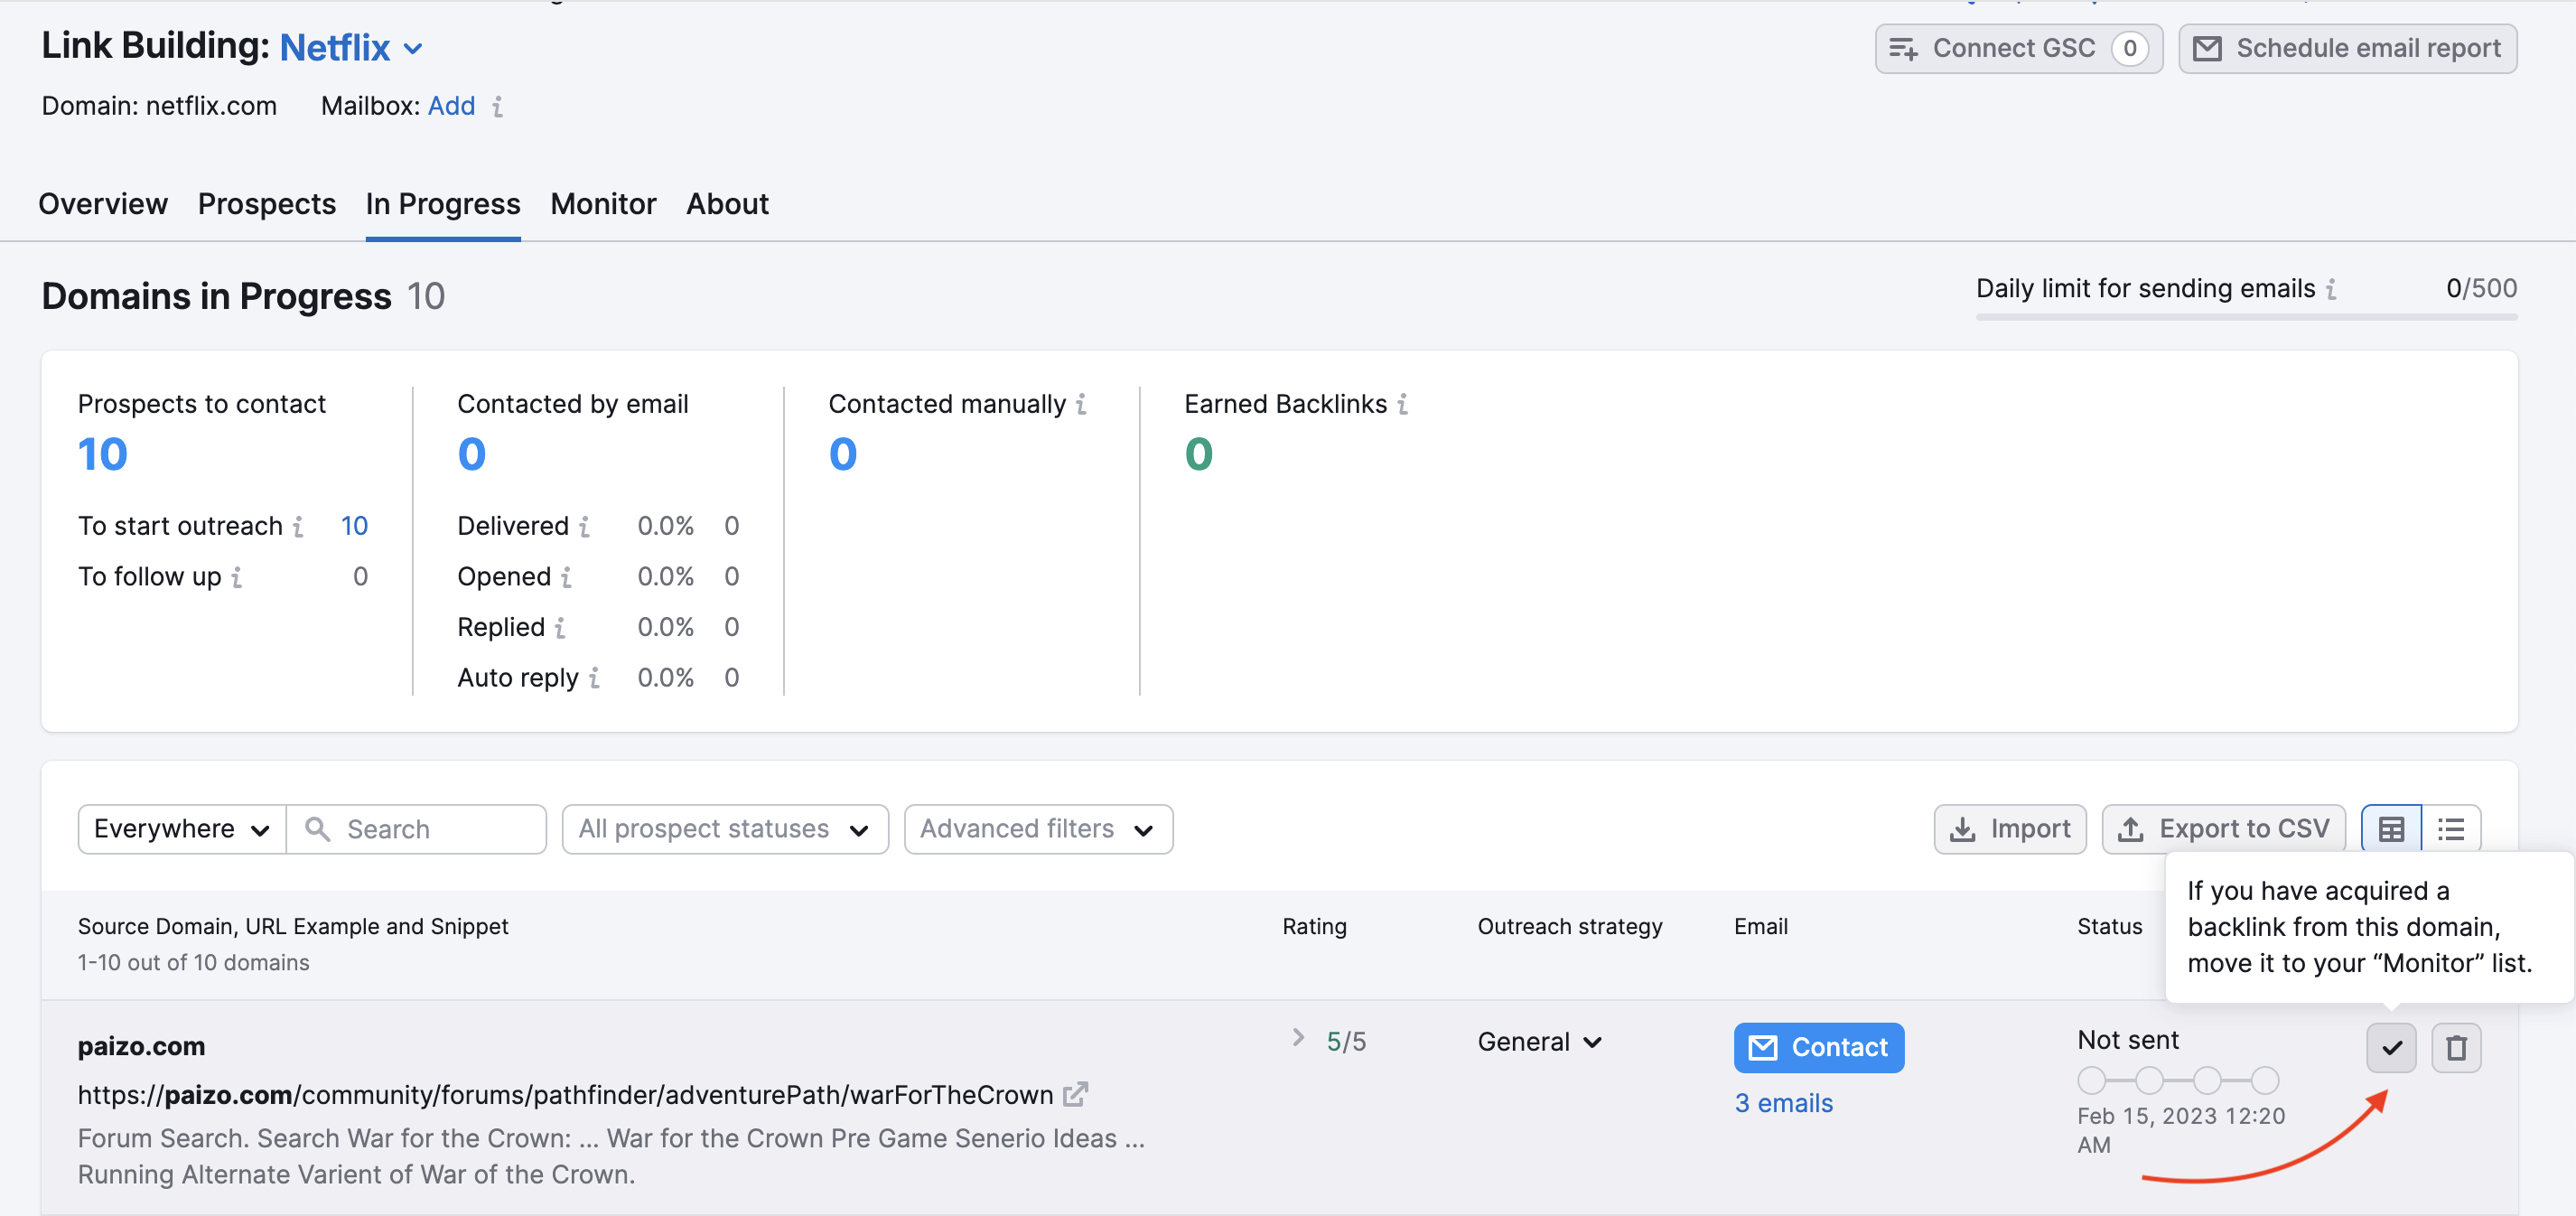
Task: Open the General outreach strategy dropdown
Action: (x=1539, y=1041)
